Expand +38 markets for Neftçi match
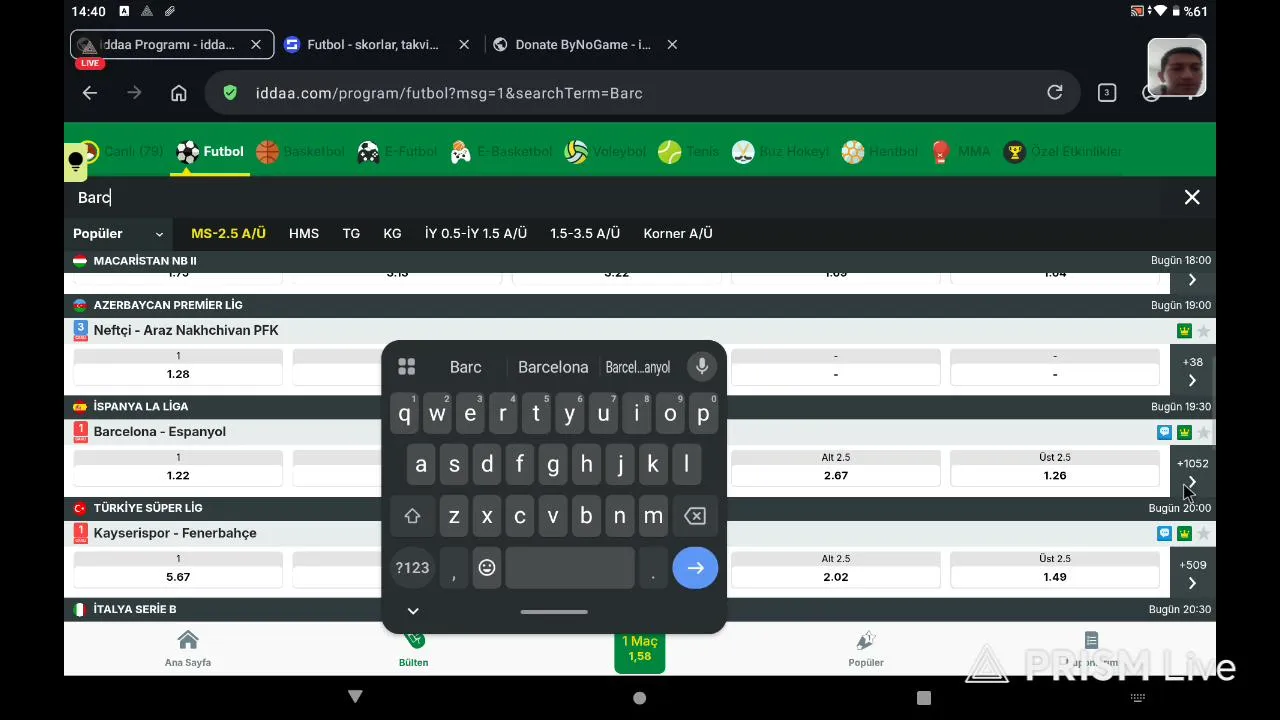Viewport: 1280px width, 720px height. pos(1192,371)
